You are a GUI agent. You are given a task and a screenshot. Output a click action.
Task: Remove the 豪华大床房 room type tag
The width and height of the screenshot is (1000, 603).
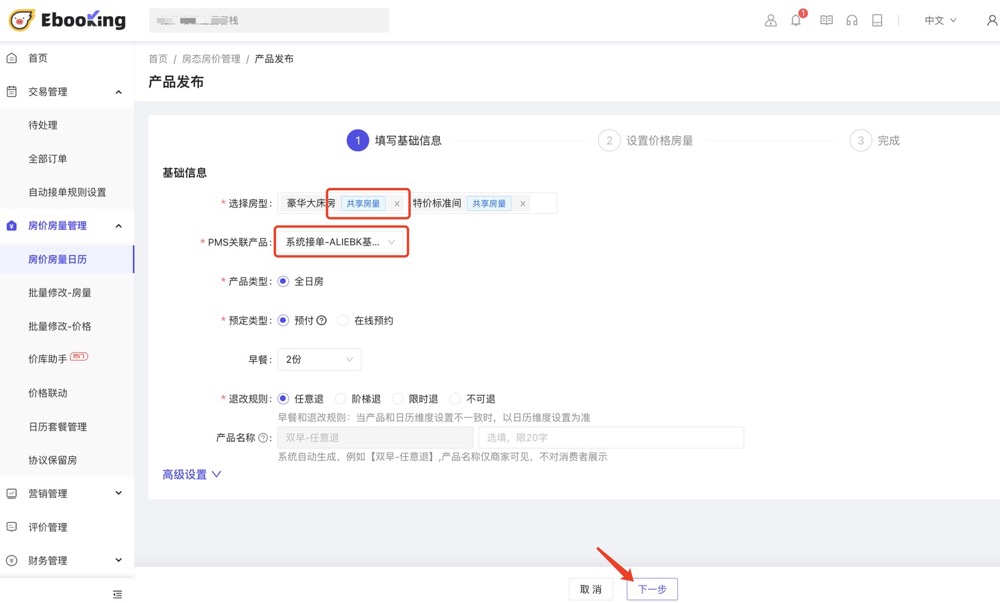click(397, 204)
